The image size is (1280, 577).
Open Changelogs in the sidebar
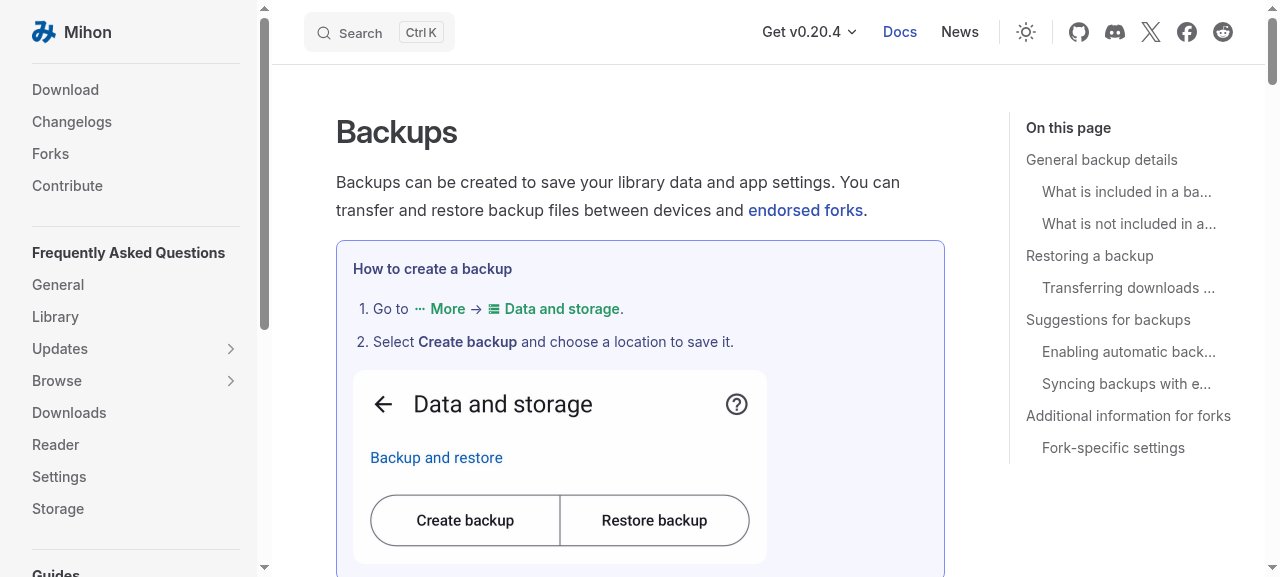coord(72,122)
